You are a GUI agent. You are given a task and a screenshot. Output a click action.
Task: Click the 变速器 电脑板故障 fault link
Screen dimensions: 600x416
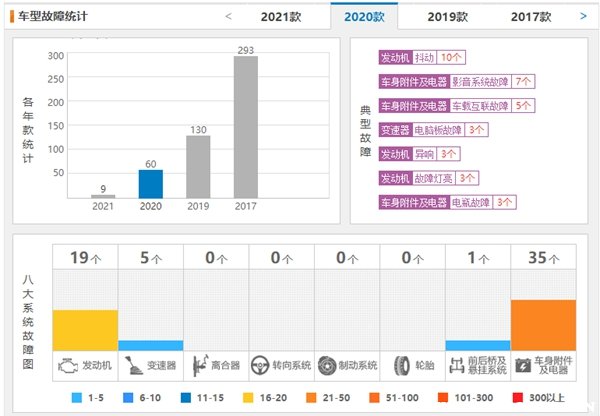click(434, 130)
